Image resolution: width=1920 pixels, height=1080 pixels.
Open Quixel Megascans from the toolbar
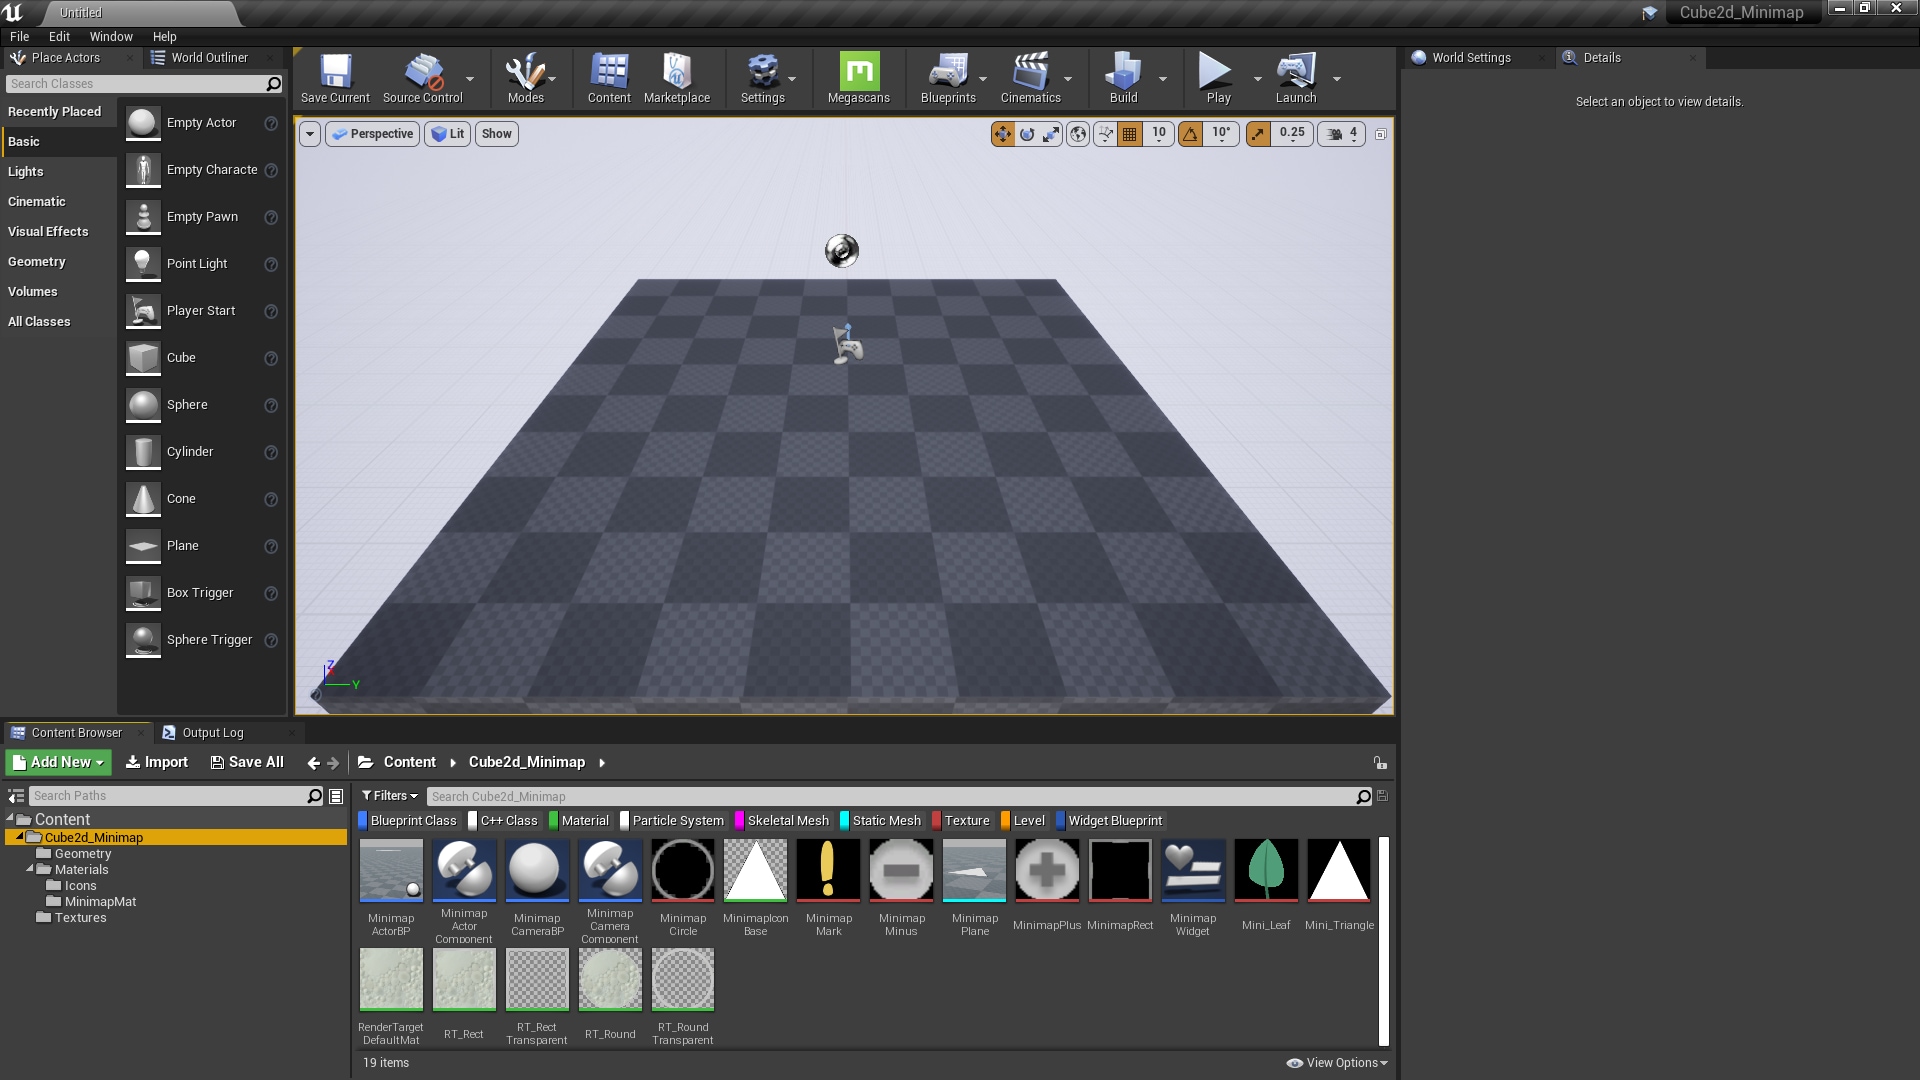pos(858,78)
